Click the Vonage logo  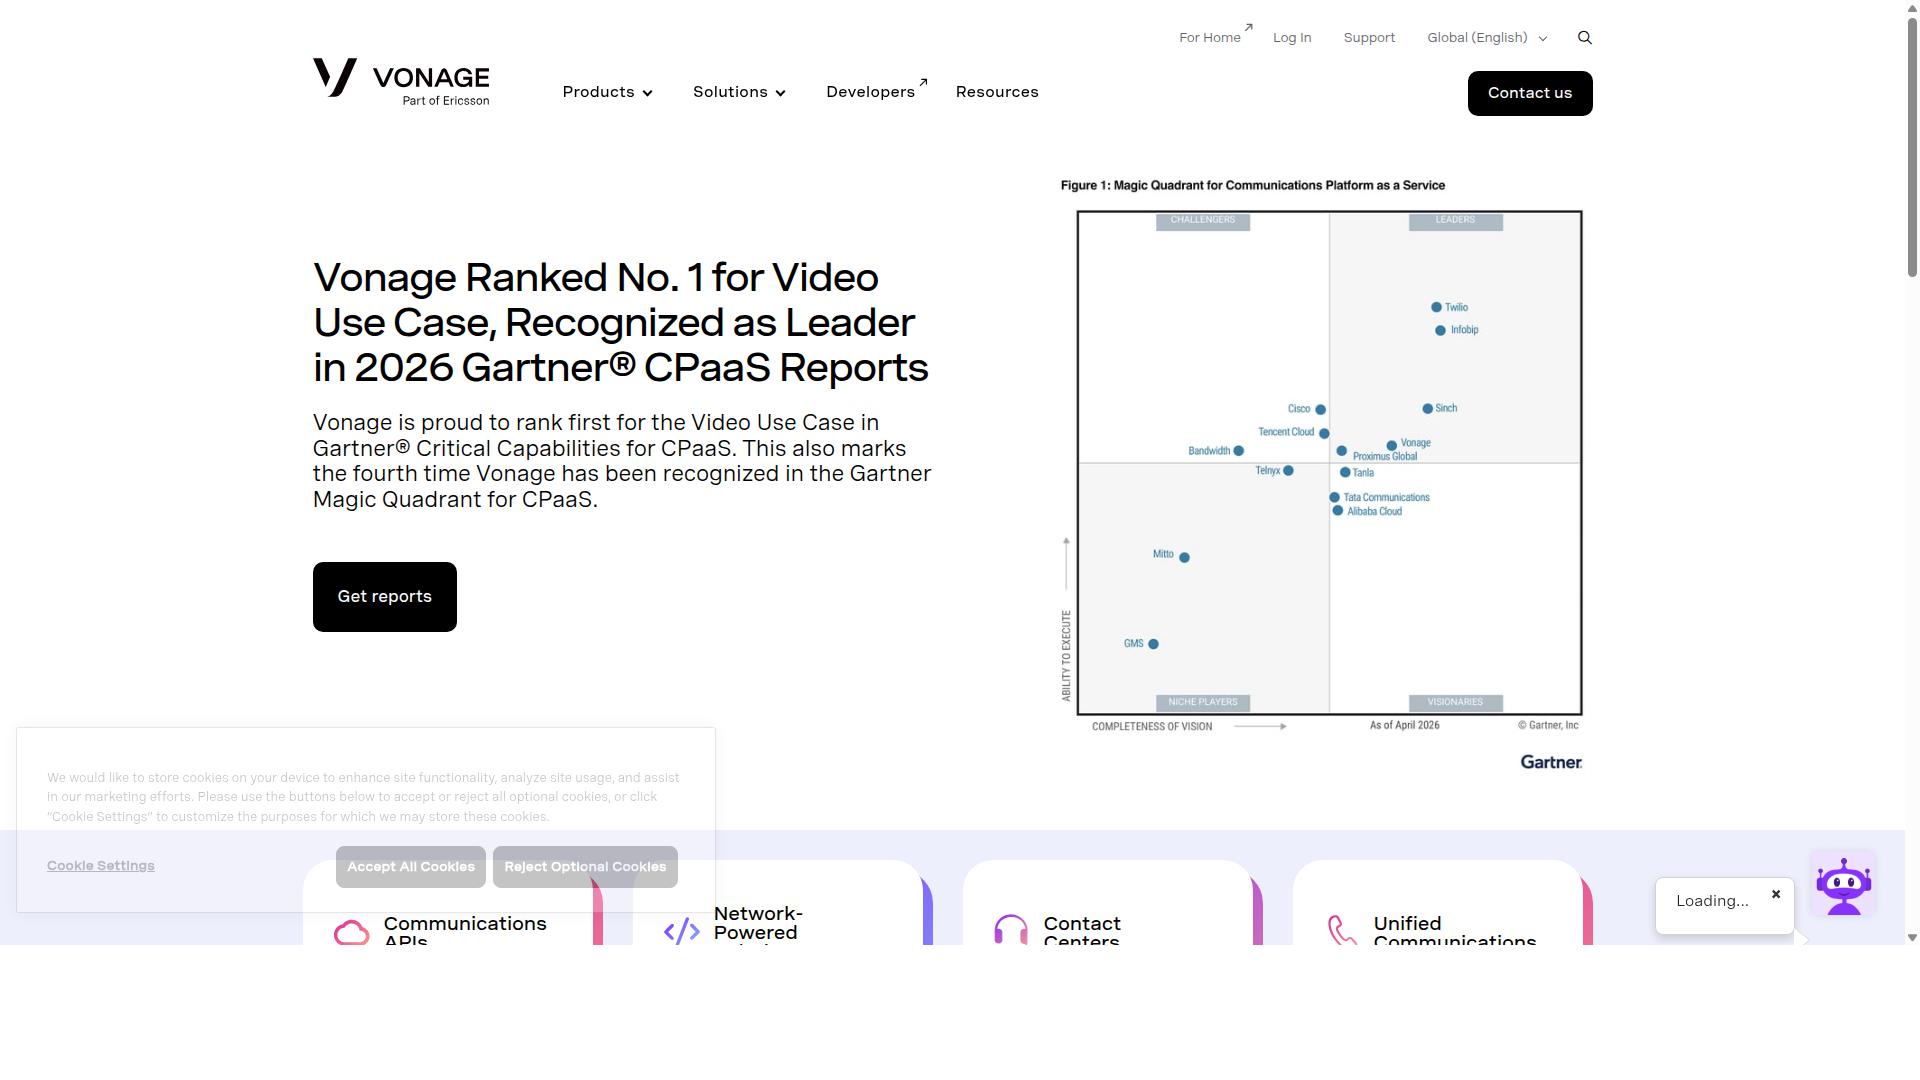click(401, 82)
